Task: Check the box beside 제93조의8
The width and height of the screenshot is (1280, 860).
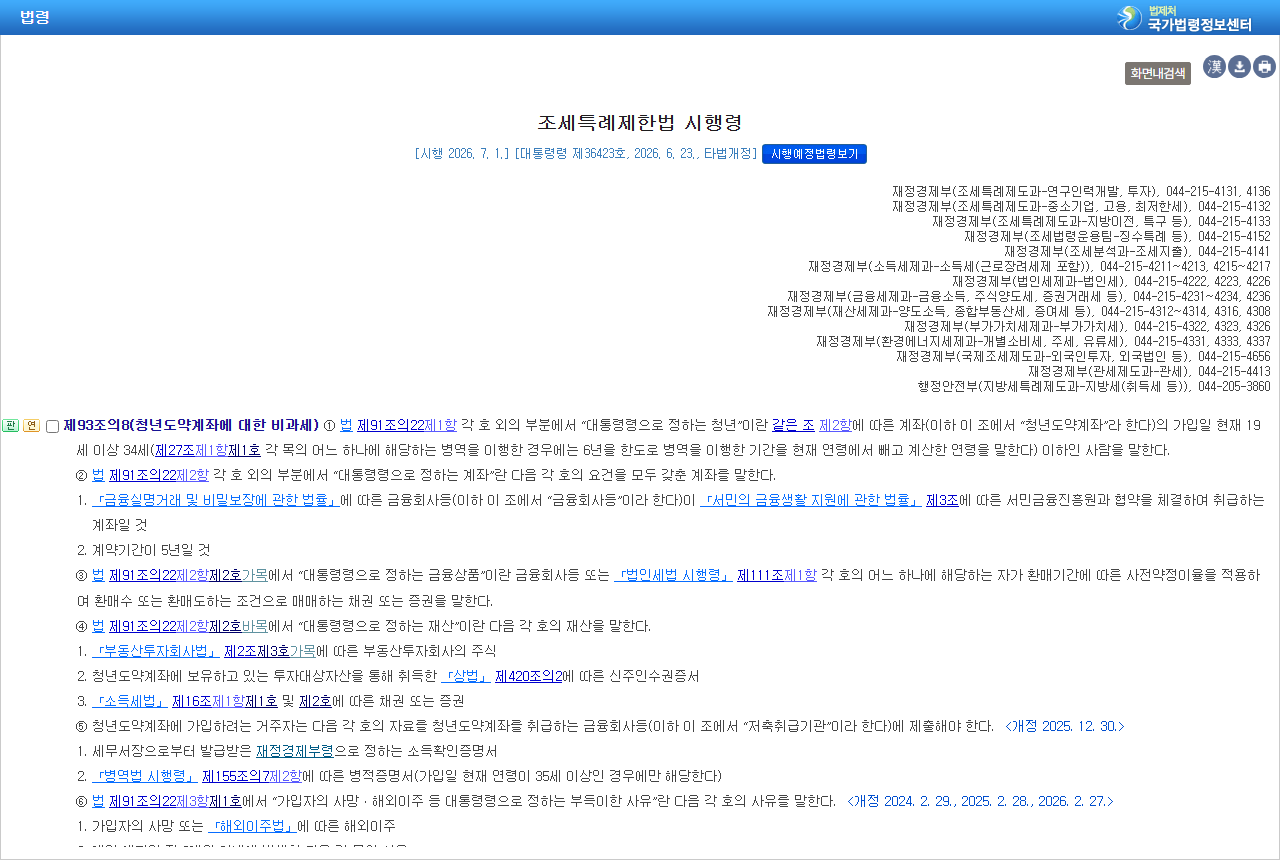Action: click(53, 427)
